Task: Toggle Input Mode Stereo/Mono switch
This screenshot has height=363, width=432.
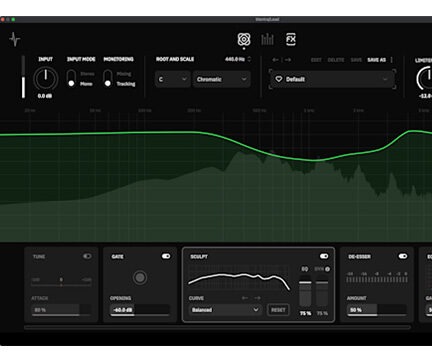Action: [x=71, y=79]
